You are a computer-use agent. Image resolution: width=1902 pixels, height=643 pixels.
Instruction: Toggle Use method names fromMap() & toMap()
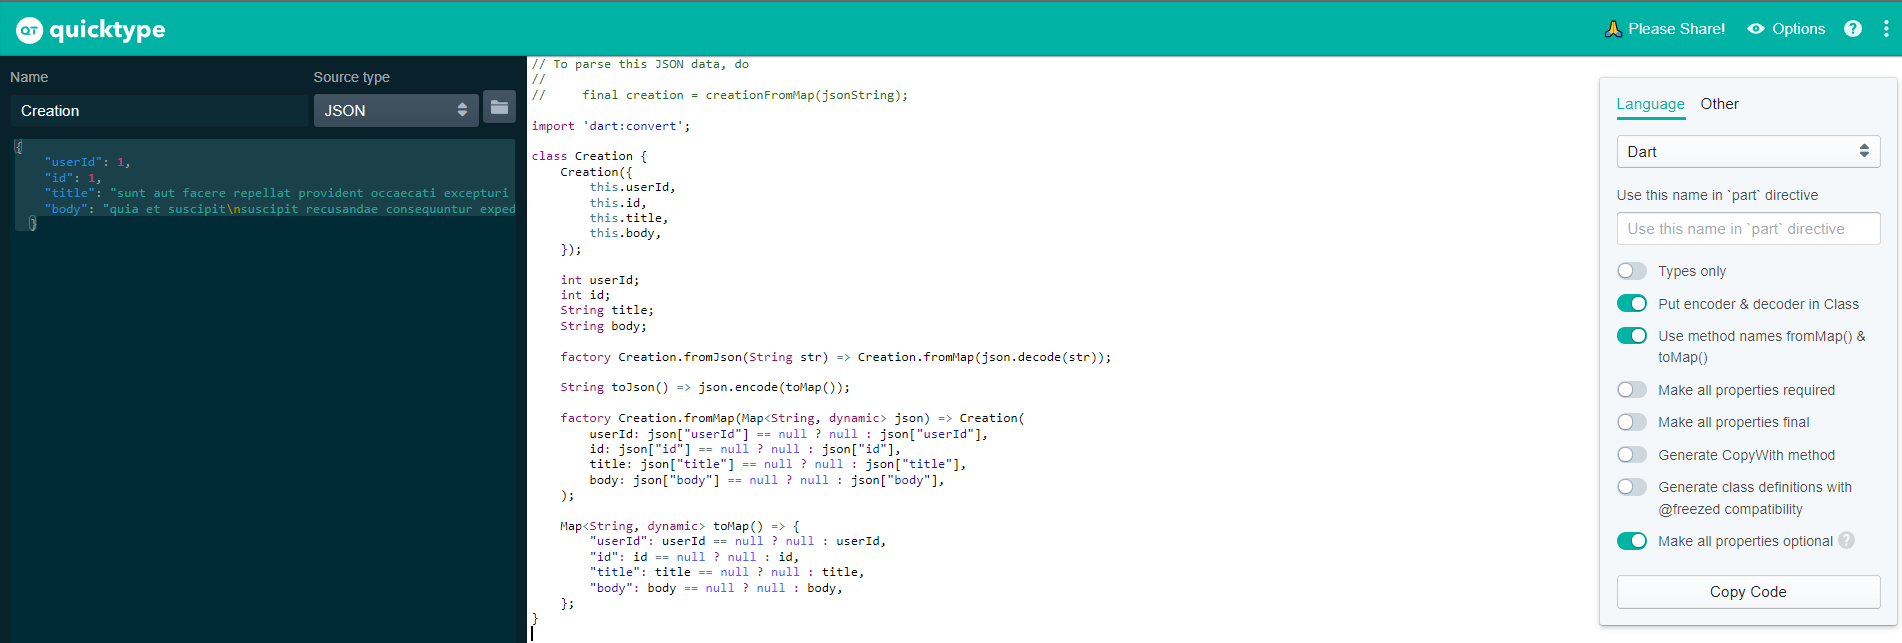coord(1632,336)
